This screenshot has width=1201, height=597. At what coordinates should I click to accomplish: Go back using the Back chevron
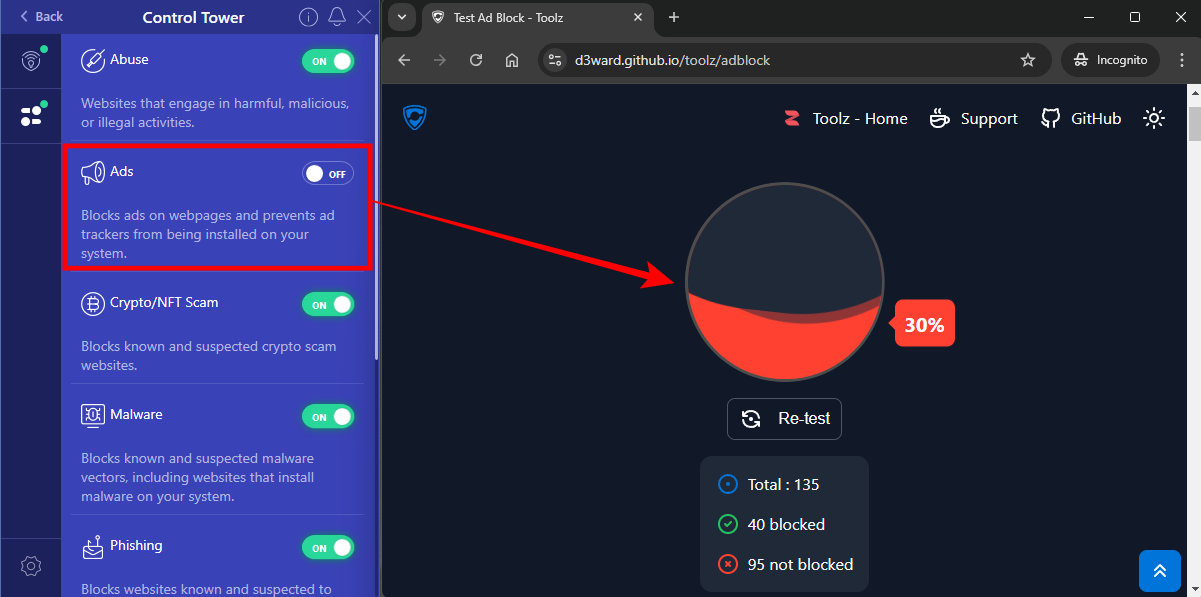tap(41, 16)
